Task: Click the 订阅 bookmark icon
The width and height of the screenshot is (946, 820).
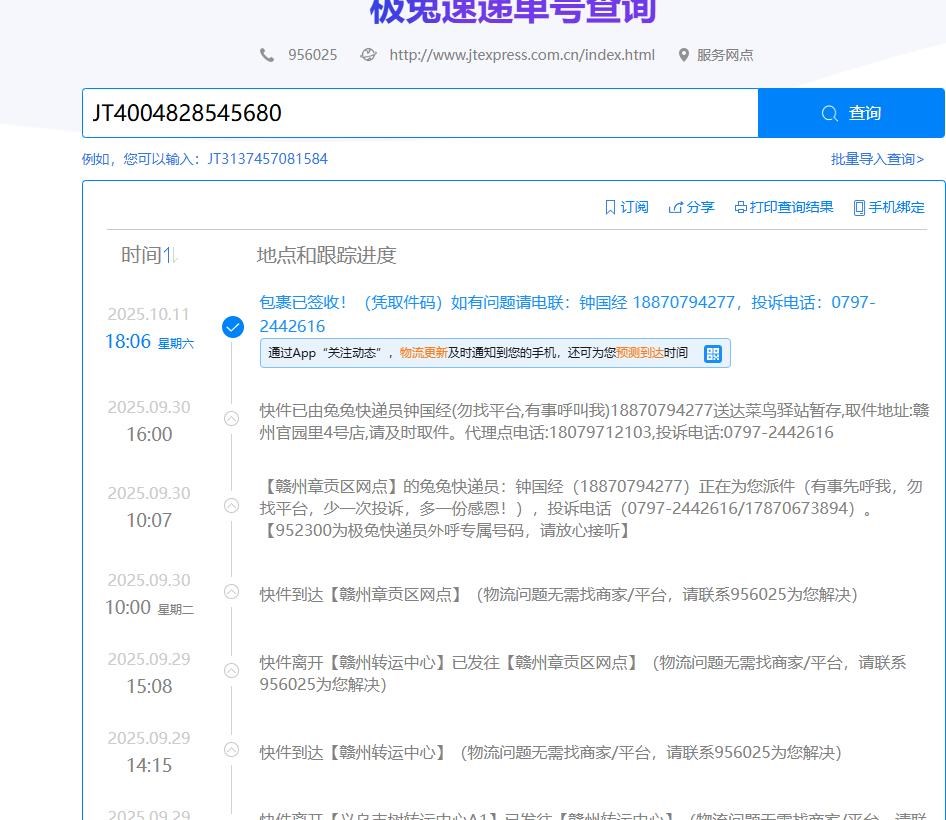Action: click(610, 207)
